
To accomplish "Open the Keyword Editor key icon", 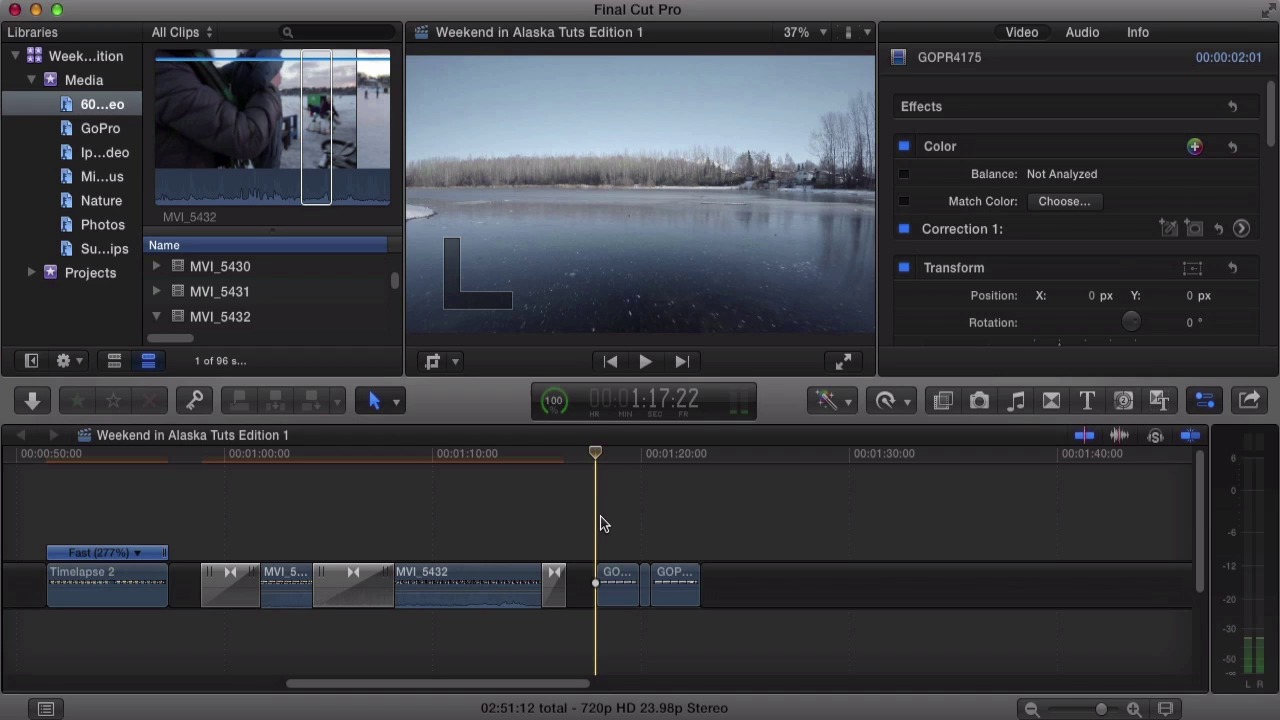I will pyautogui.click(x=195, y=401).
